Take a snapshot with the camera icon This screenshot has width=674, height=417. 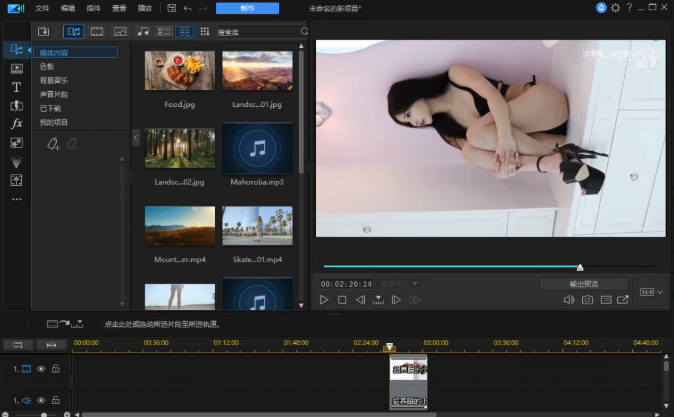click(x=588, y=299)
